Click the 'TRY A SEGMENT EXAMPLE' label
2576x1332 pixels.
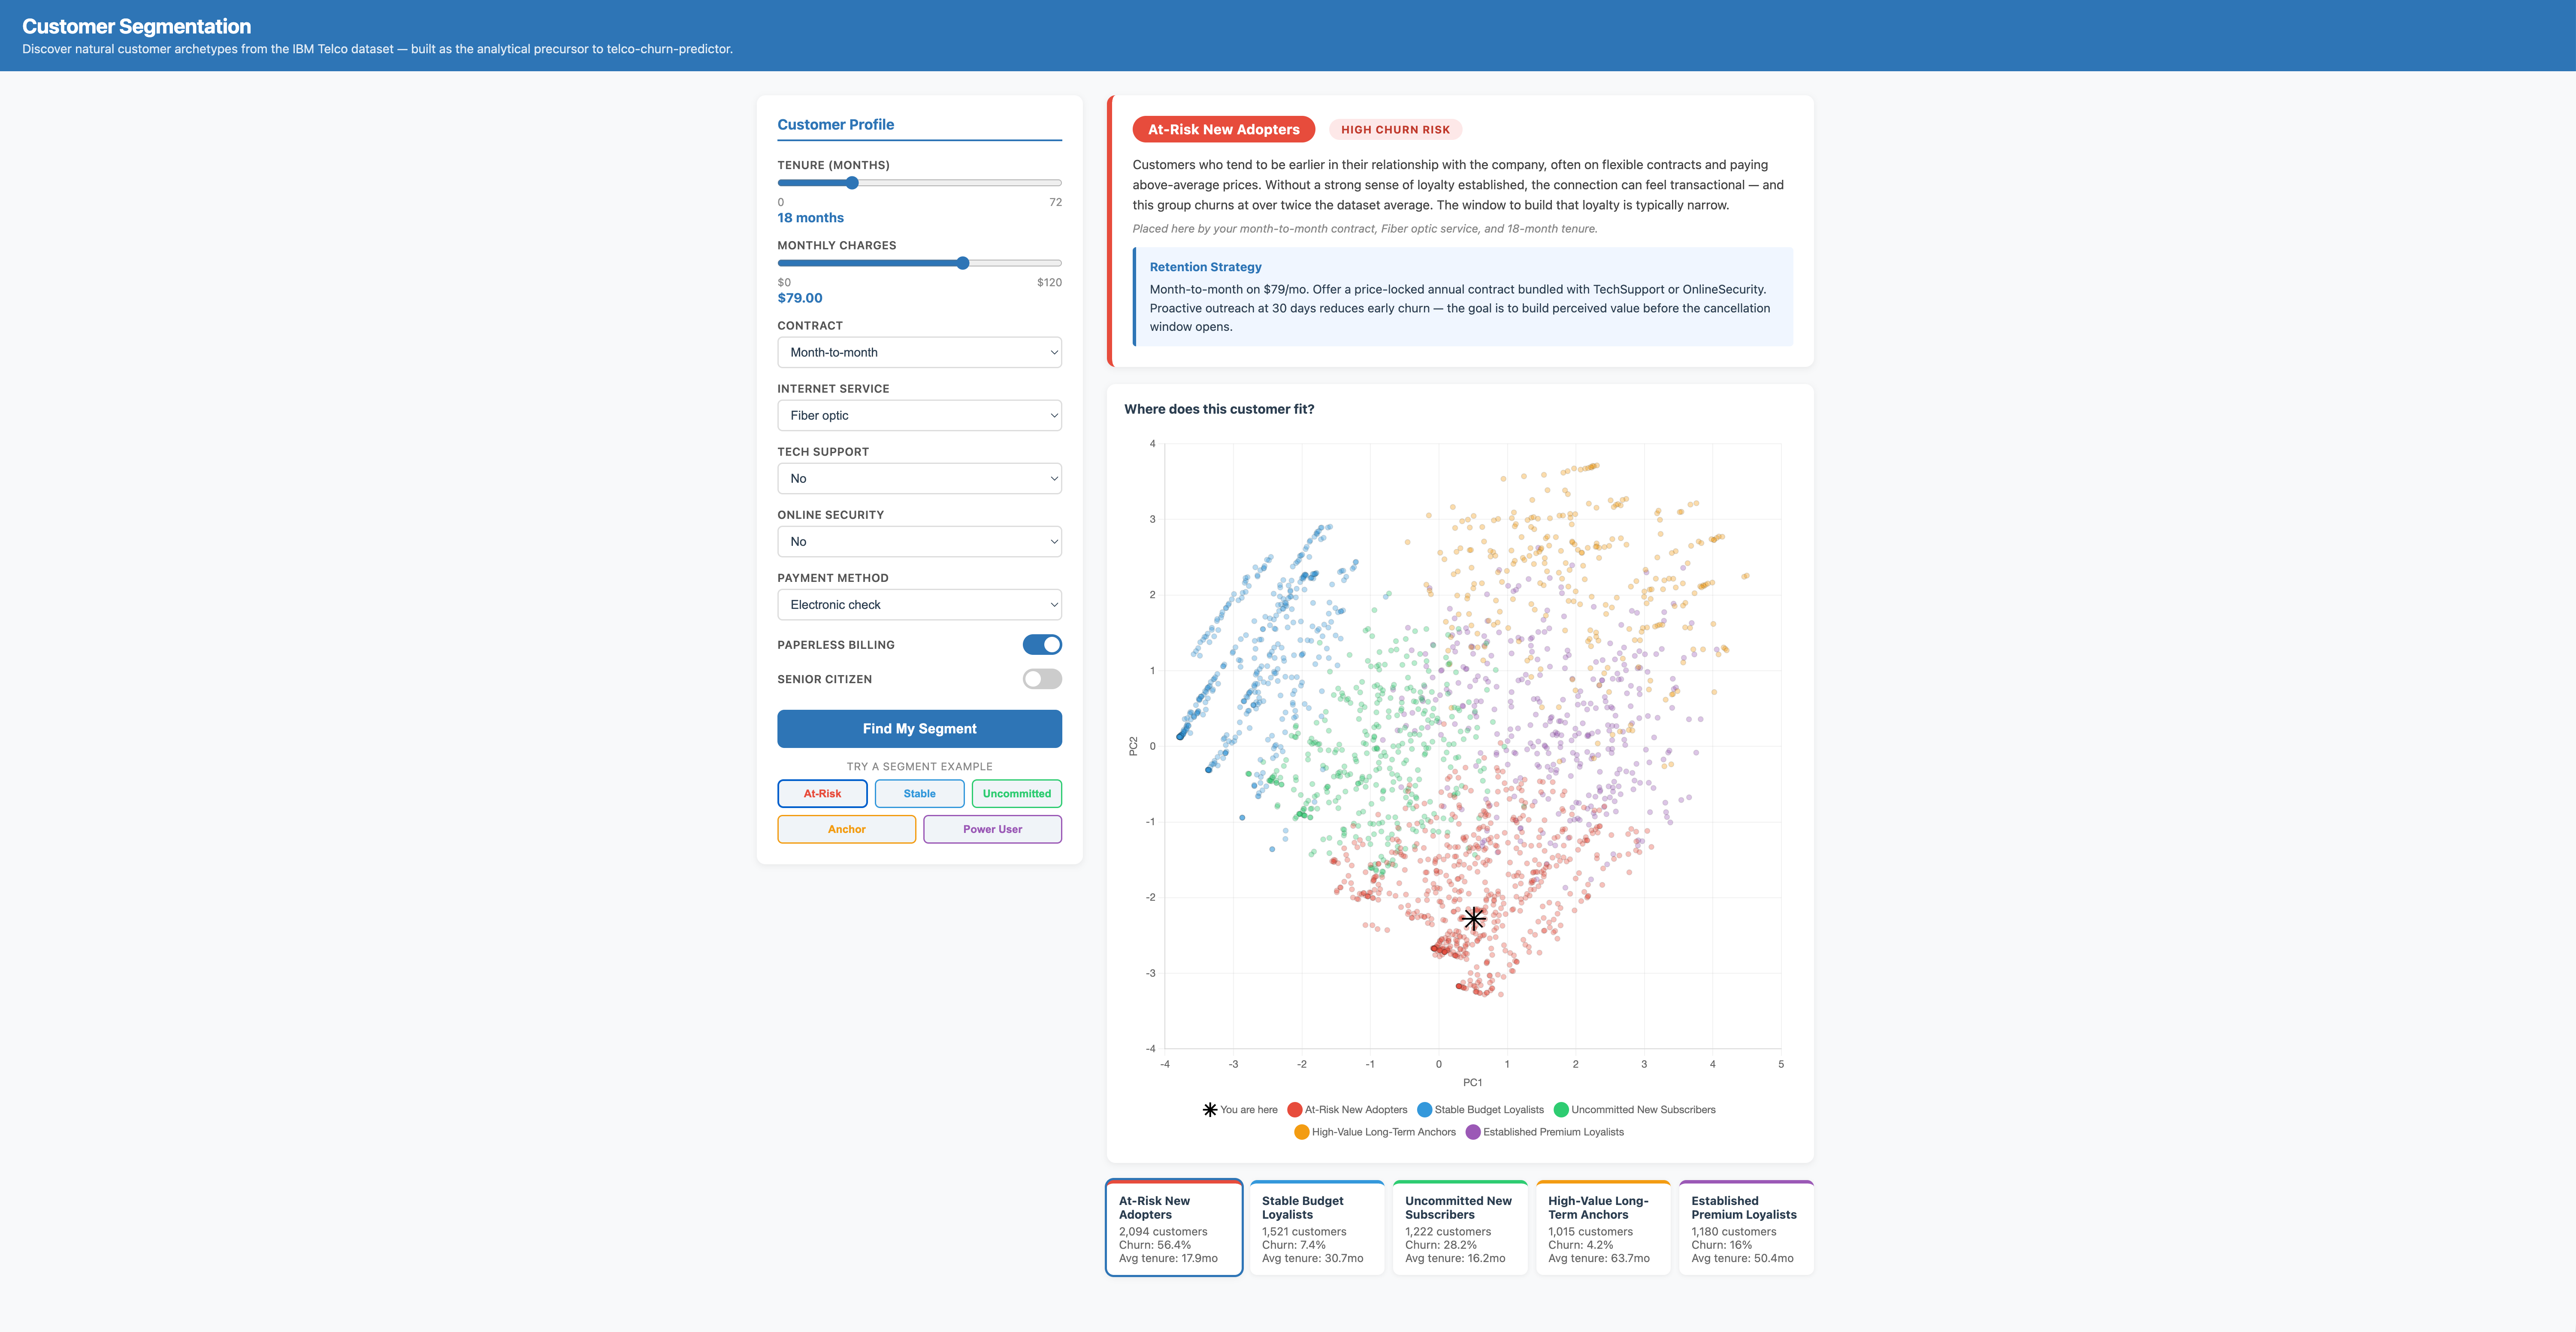(919, 767)
